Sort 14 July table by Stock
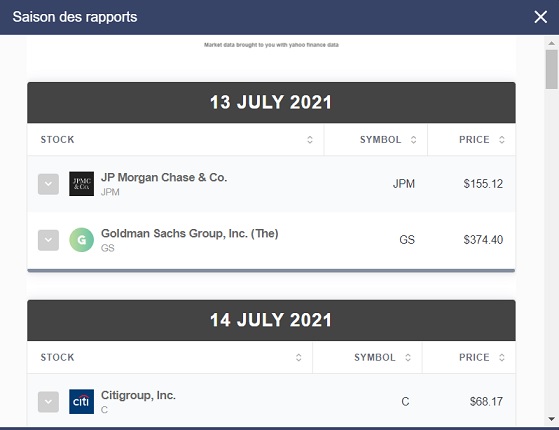Screen dimensions: 559x430 (x=299, y=357)
